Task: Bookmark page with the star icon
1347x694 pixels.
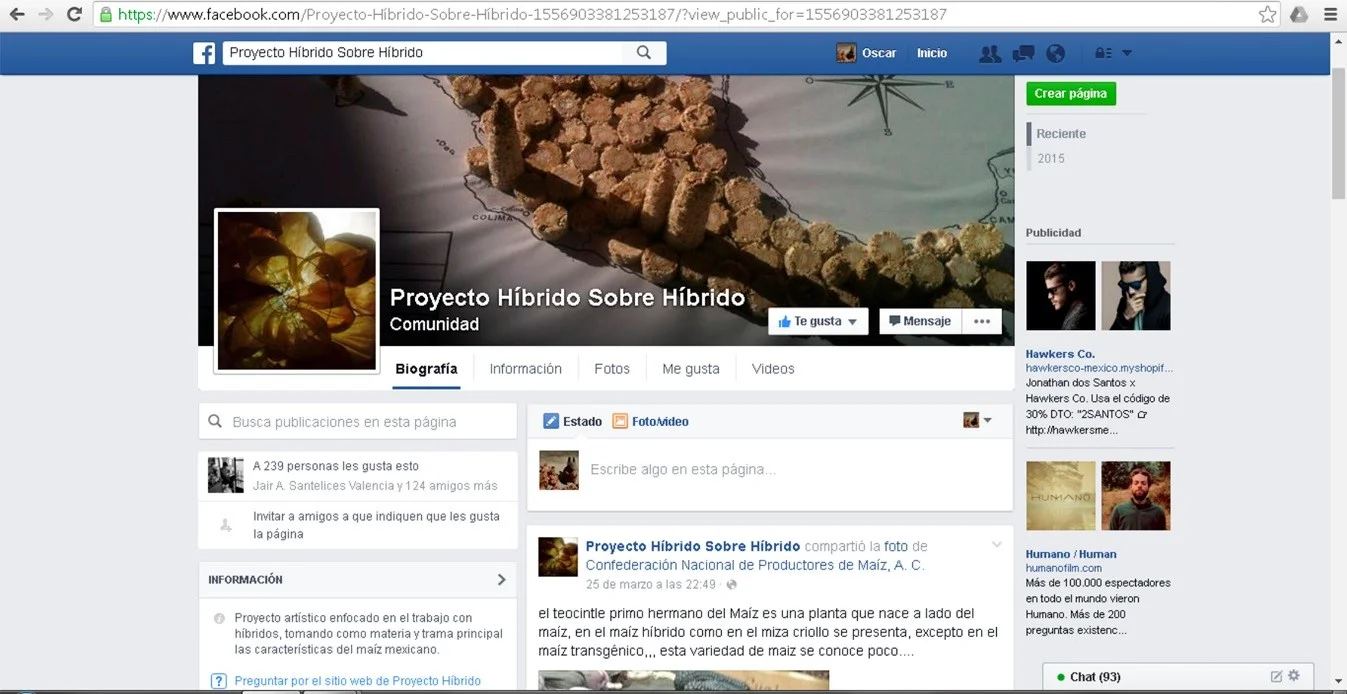Action: [1267, 14]
